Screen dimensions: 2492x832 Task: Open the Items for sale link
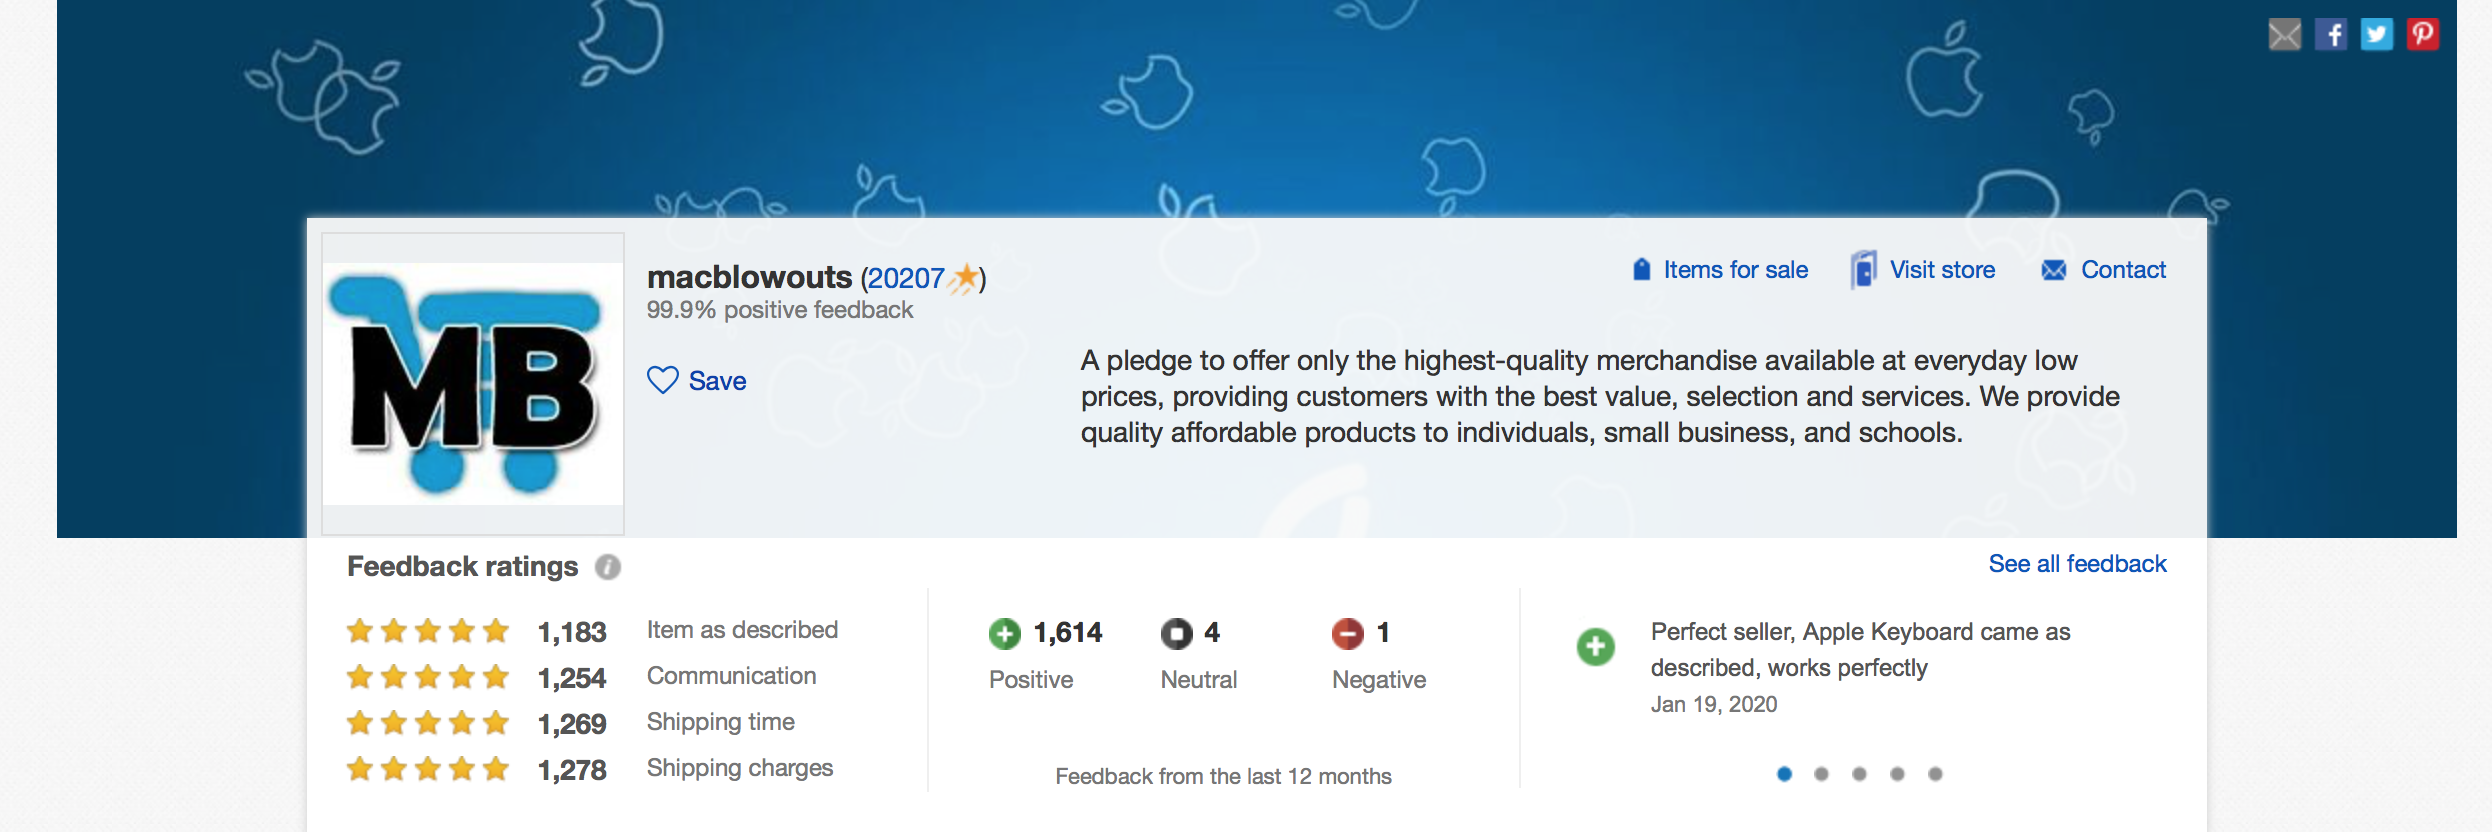coord(1735,270)
